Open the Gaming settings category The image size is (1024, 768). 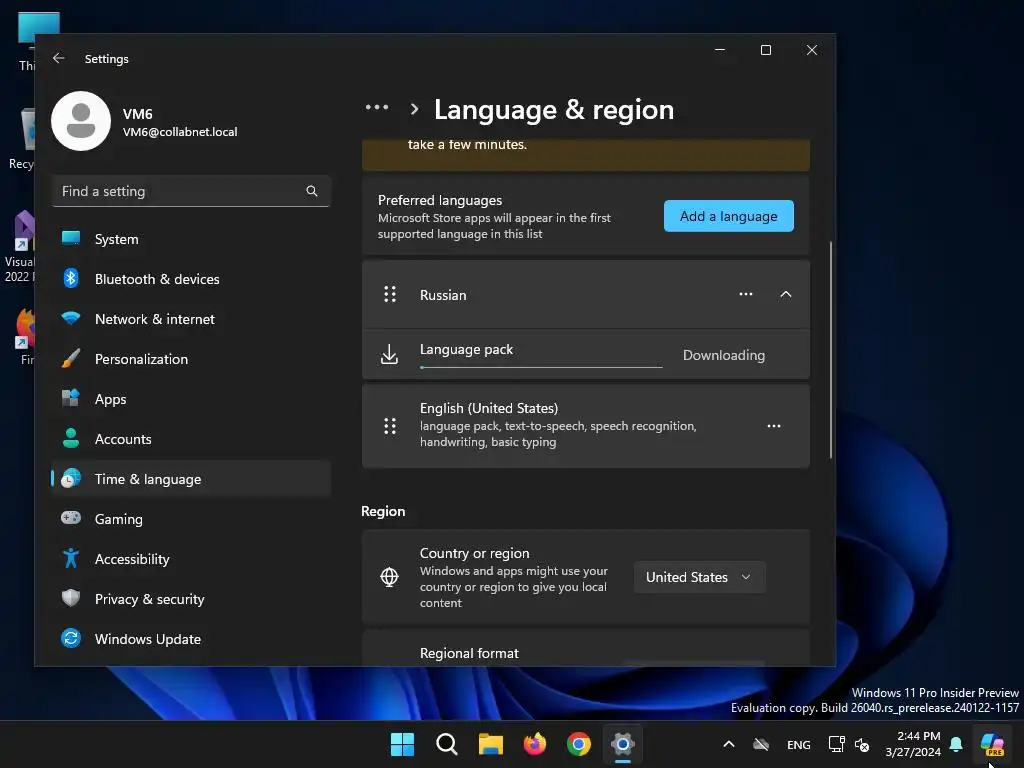(191, 519)
